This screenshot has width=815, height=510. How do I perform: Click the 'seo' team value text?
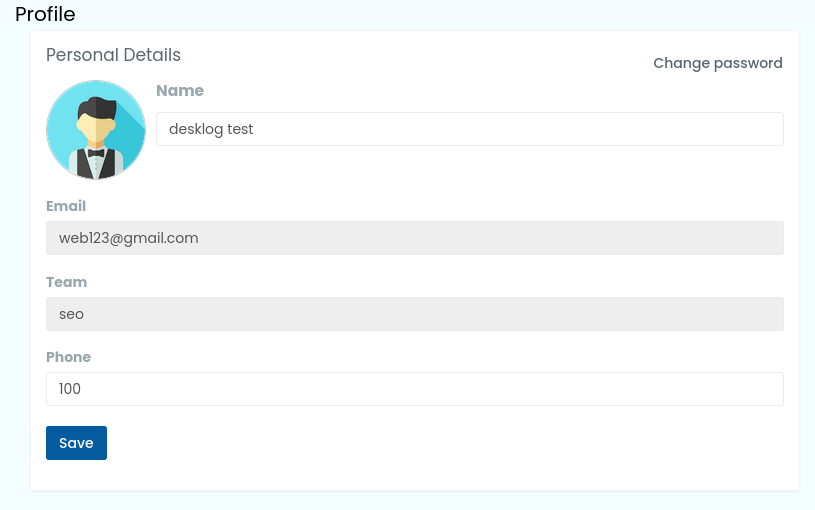pos(71,315)
